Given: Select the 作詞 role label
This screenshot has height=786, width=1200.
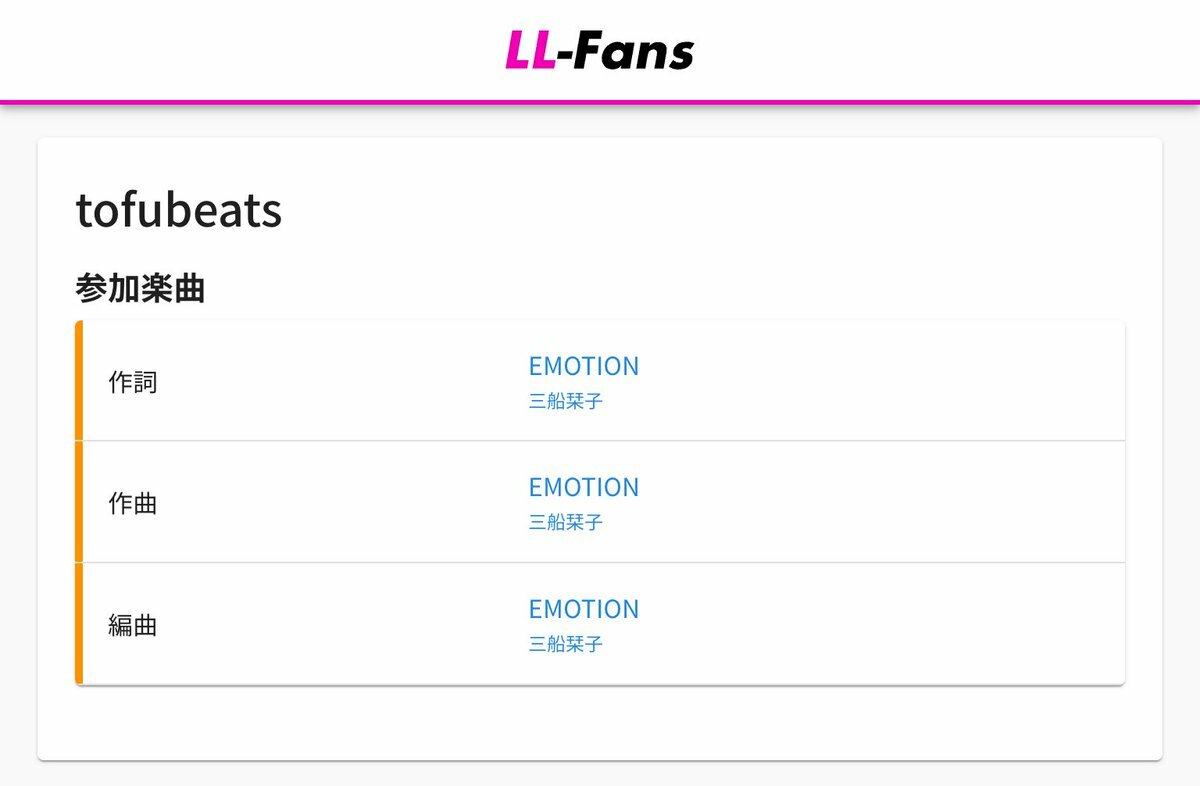Looking at the screenshot, I should click(133, 382).
